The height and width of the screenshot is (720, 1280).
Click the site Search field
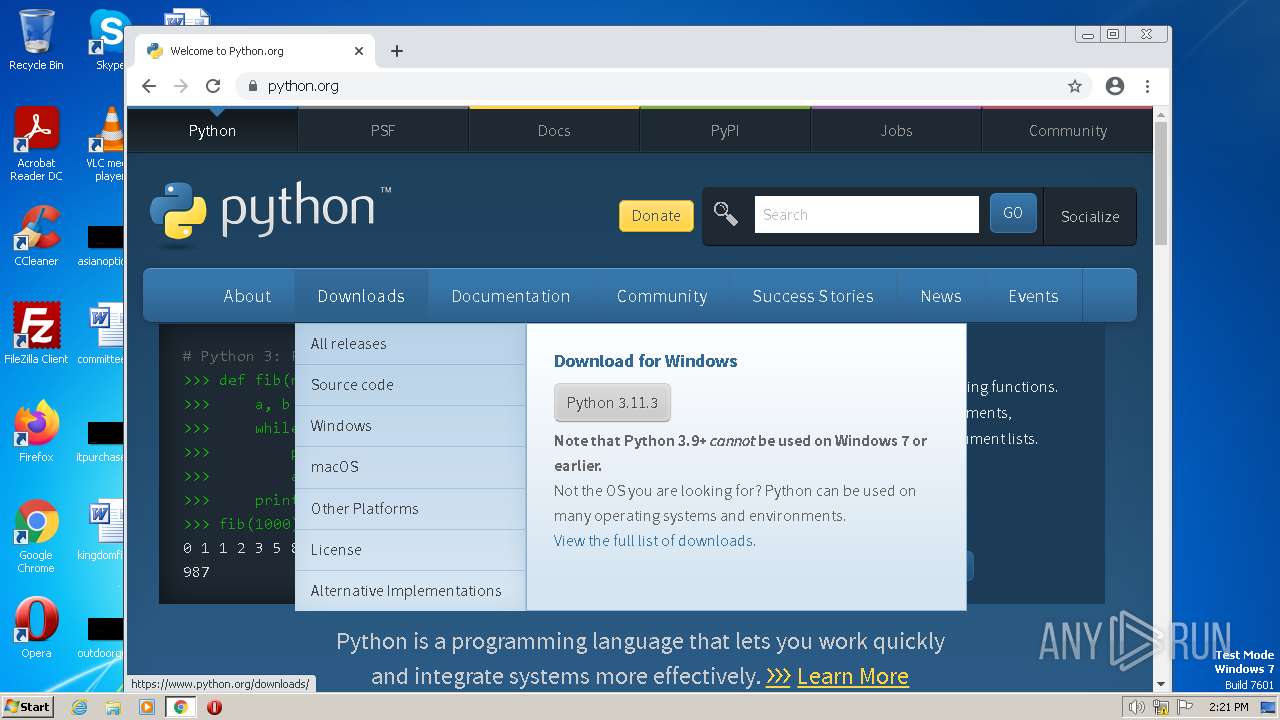866,214
